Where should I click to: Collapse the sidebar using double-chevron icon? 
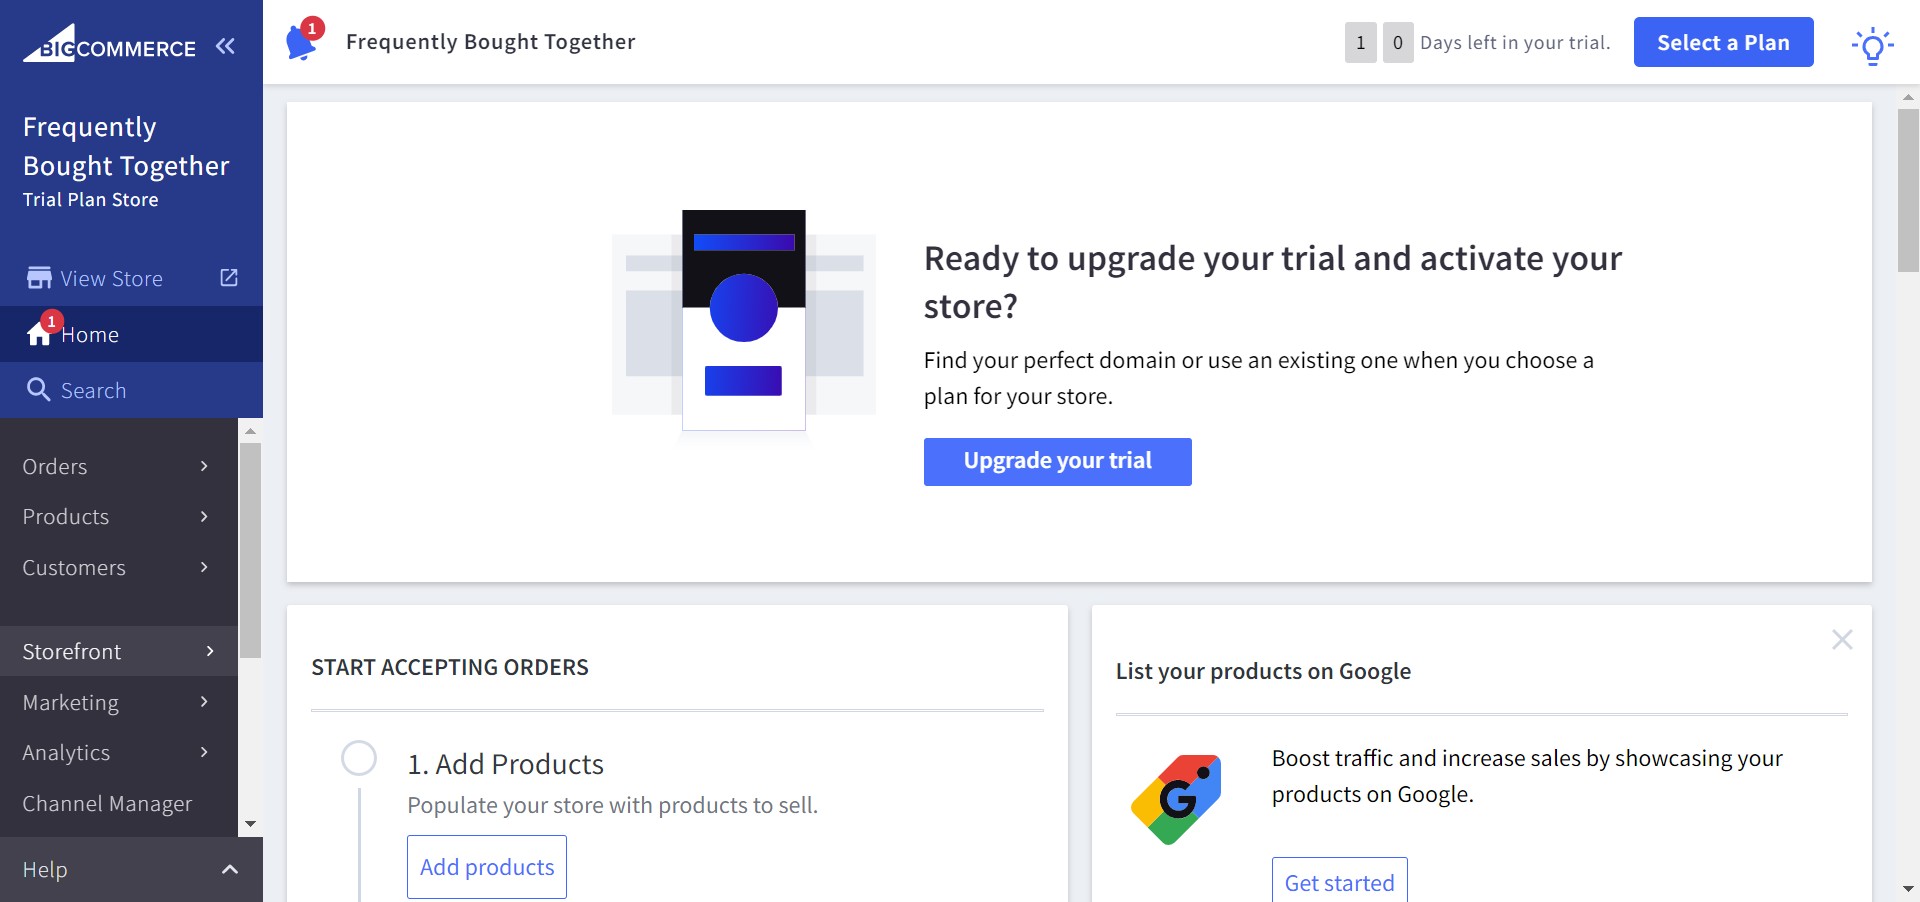pos(225,46)
